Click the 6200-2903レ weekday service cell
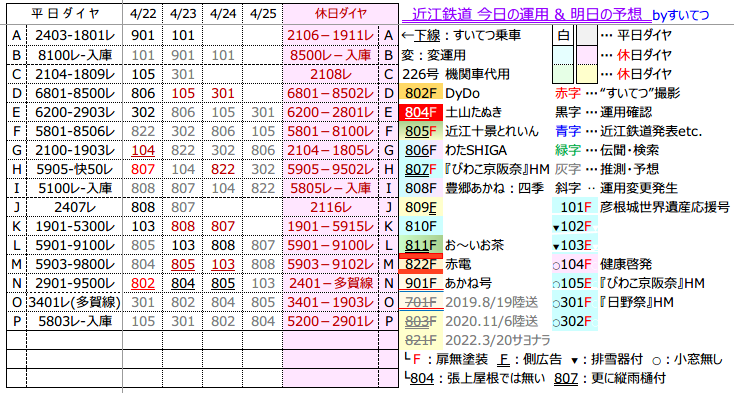Image resolution: width=734 pixels, height=393 pixels. [x=74, y=112]
